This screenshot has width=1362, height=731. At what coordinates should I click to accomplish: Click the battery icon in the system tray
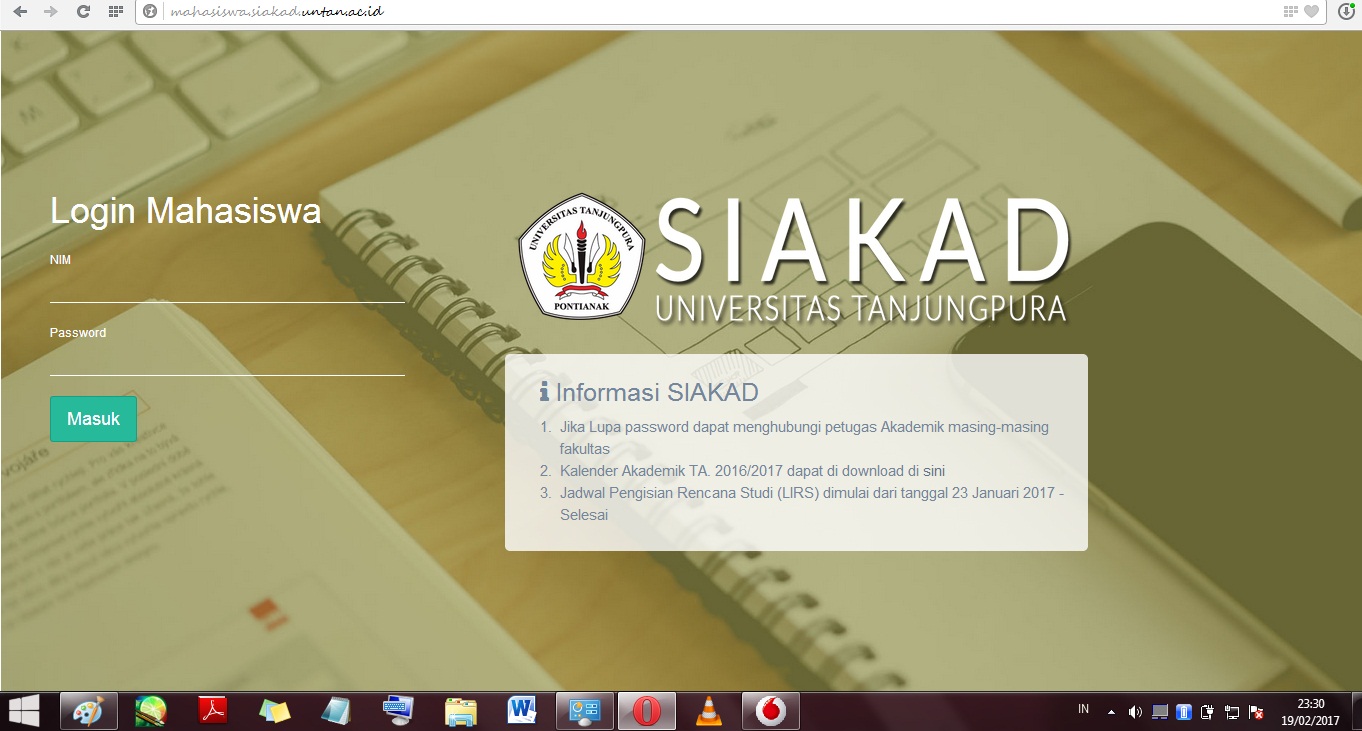click(1182, 712)
